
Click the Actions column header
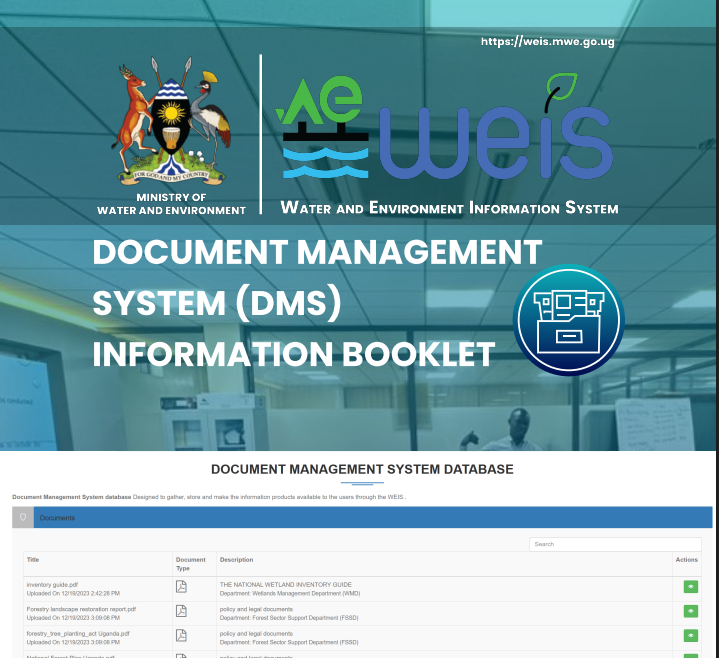click(686, 559)
